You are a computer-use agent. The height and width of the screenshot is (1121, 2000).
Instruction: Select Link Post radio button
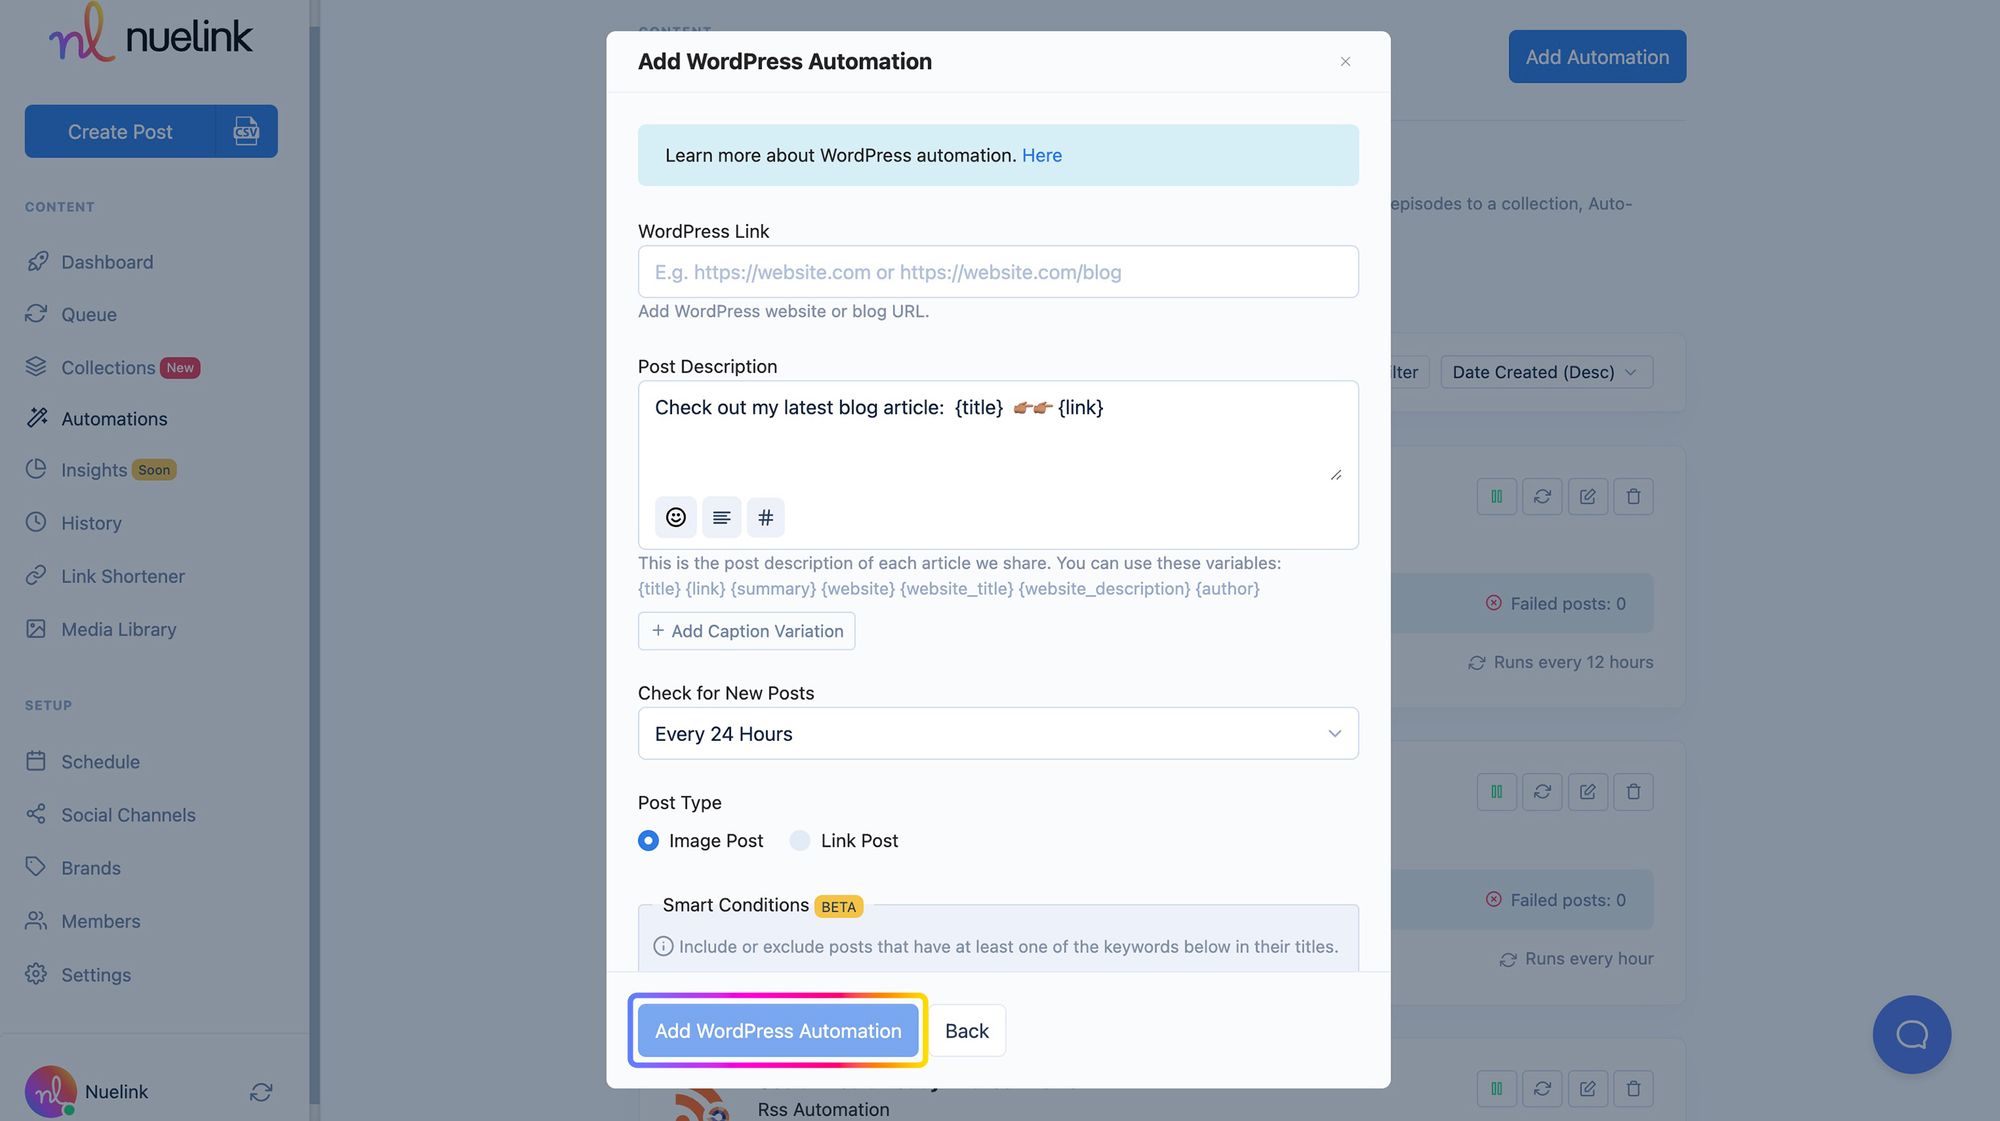pyautogui.click(x=800, y=841)
